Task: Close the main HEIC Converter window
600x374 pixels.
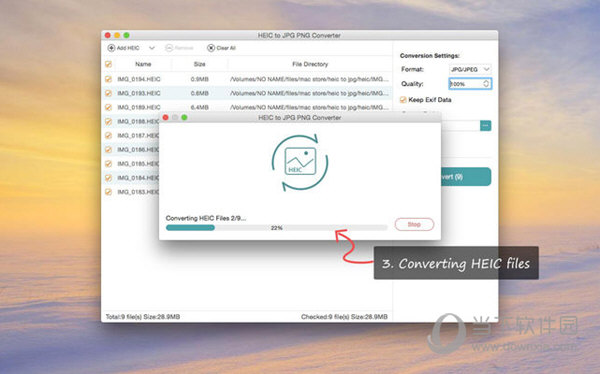Action: pos(108,35)
